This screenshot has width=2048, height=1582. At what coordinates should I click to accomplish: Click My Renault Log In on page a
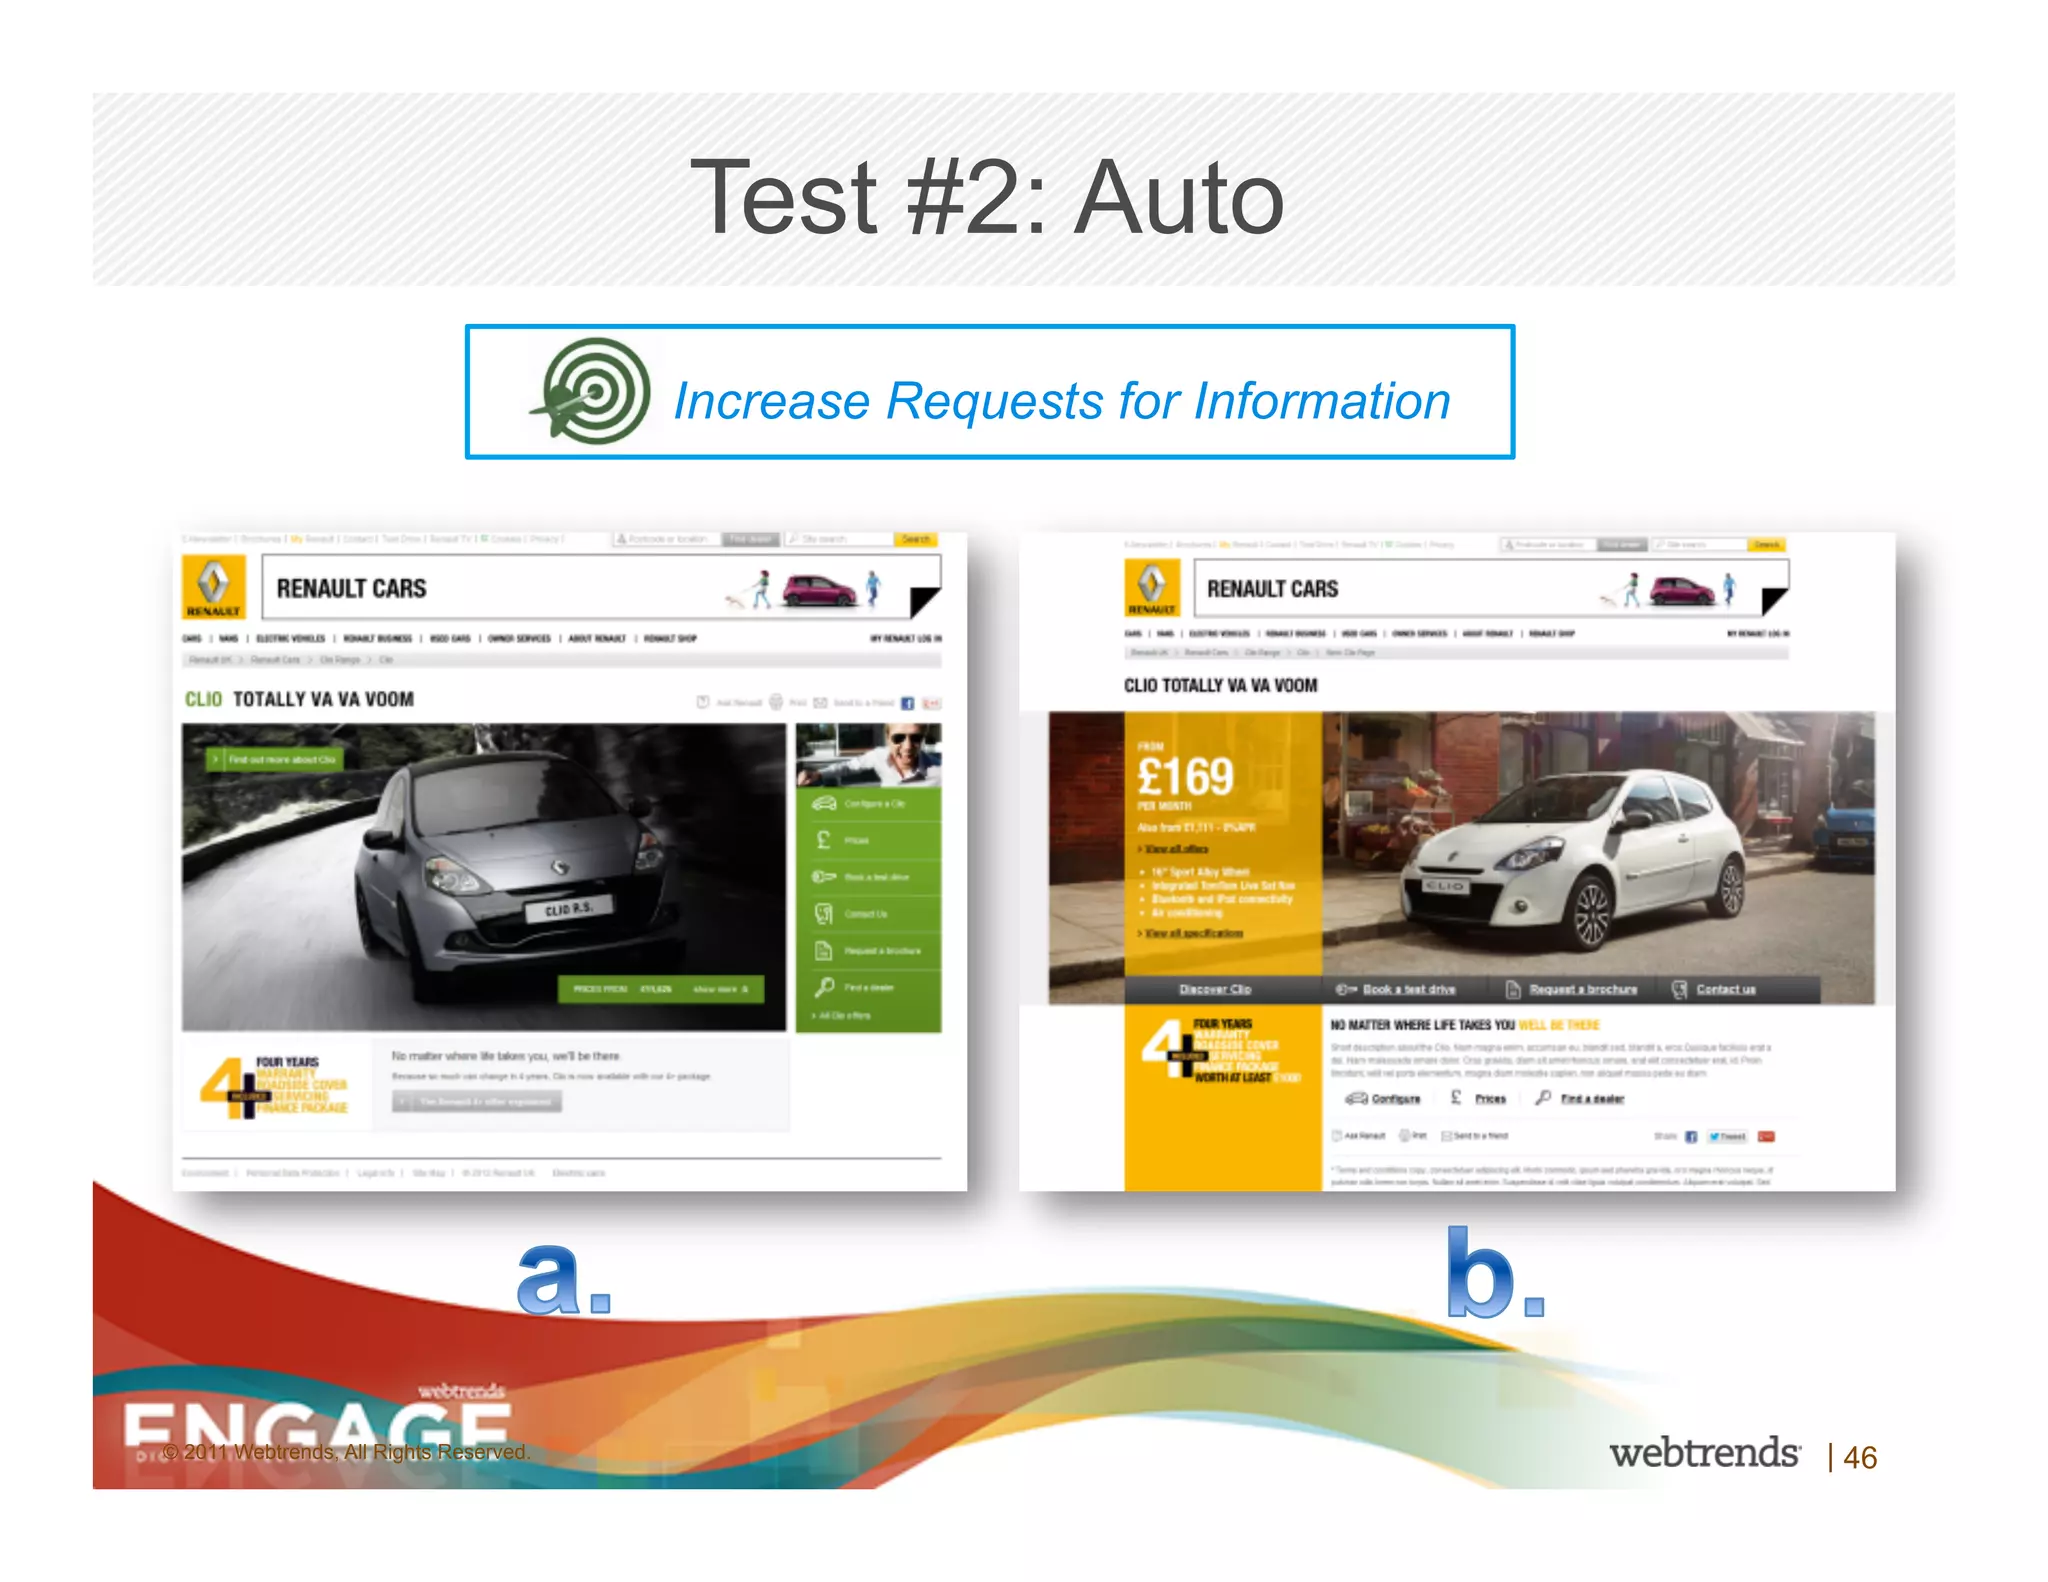pos(906,638)
